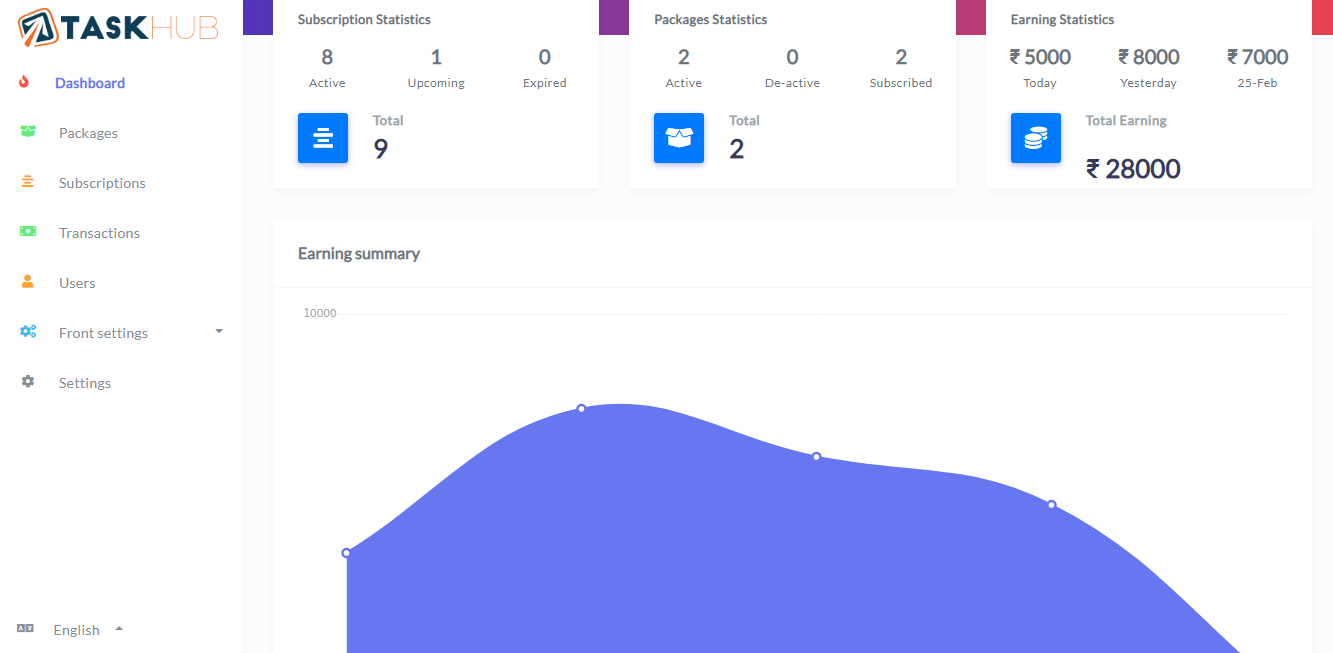The width and height of the screenshot is (1333, 653).
Task: Click the blue package icon on Packages Statistics card
Action: pyautogui.click(x=679, y=138)
